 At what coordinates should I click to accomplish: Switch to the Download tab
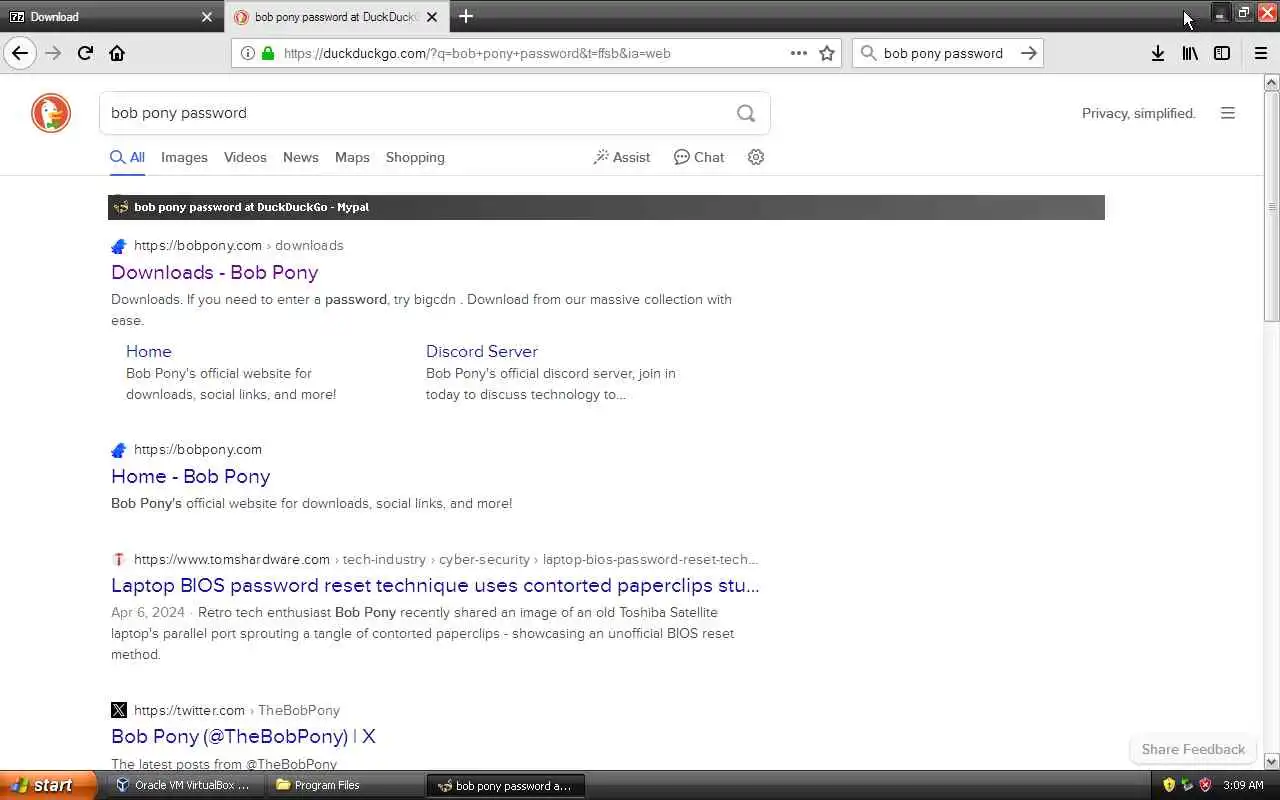(110, 16)
